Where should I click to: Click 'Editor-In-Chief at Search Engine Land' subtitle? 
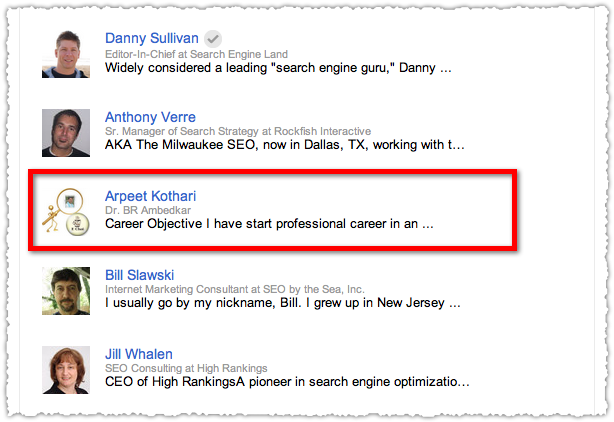[196, 54]
